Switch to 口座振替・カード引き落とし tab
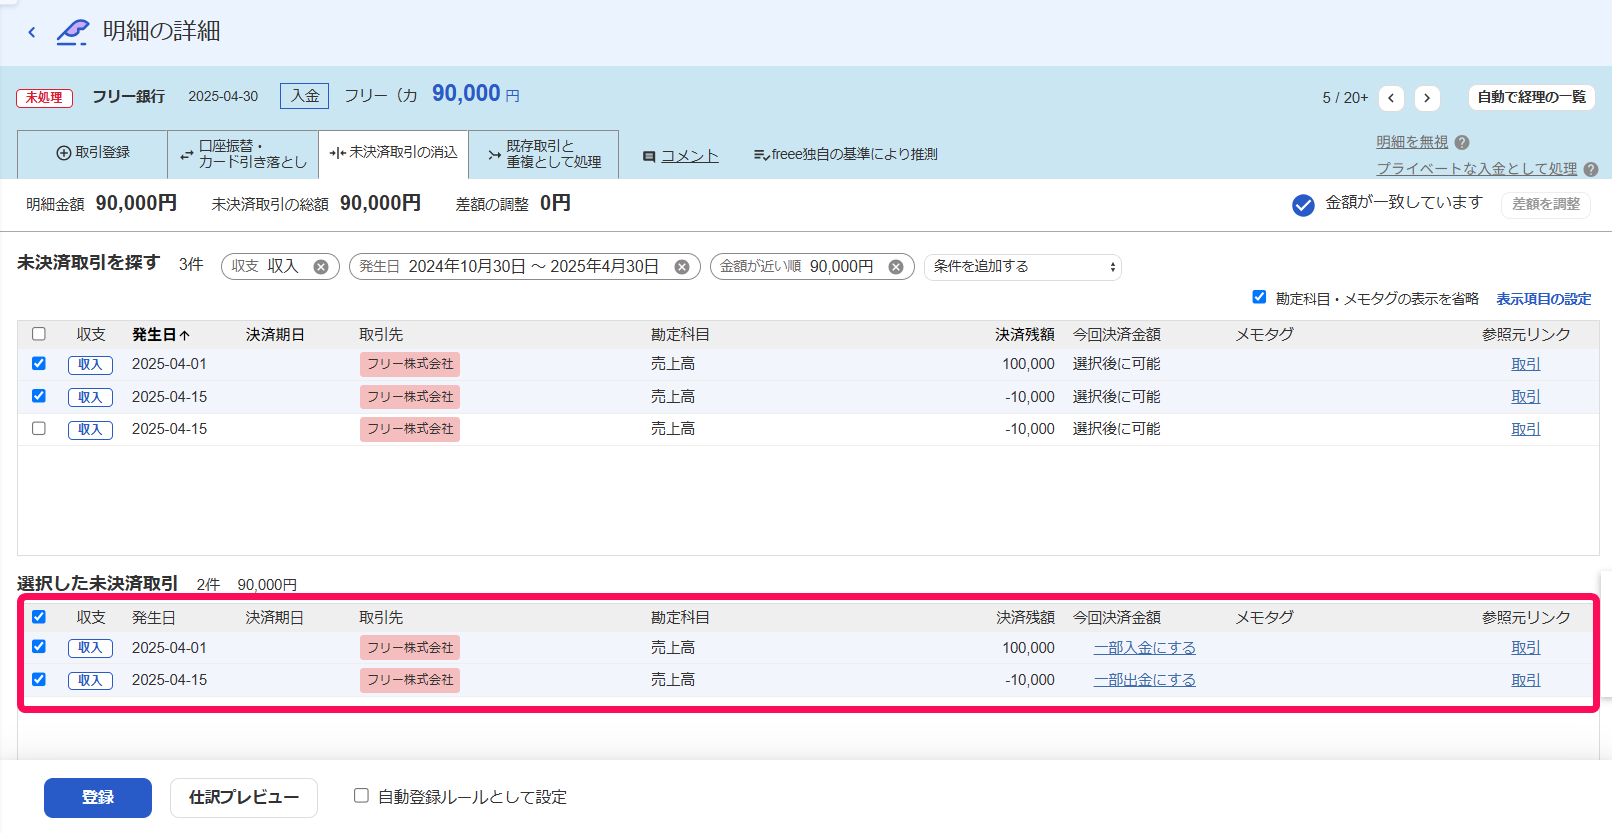Viewport: 1612px width, 833px height. point(243,154)
